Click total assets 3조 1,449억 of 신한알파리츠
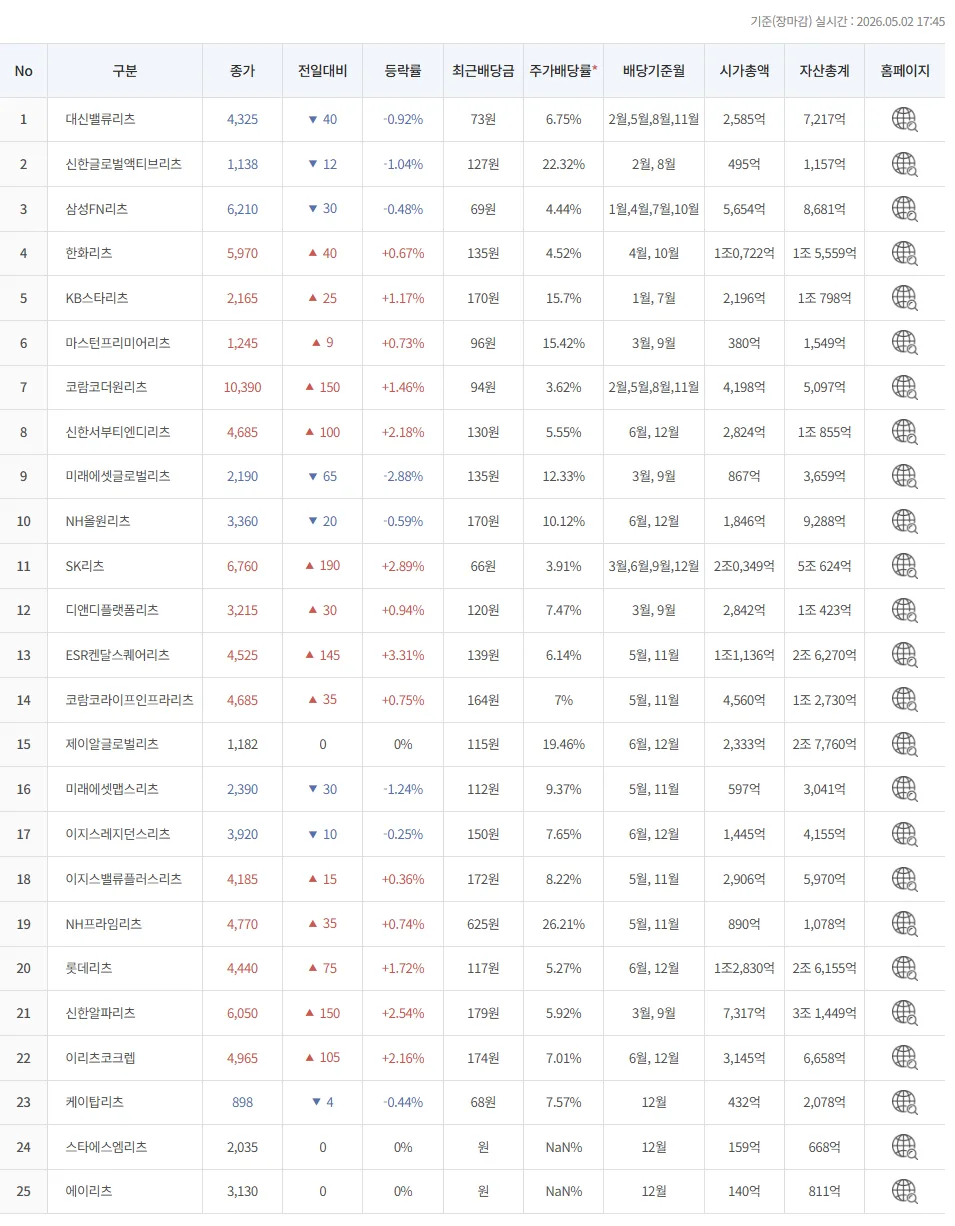This screenshot has height=1226, width=955. coord(824,1013)
